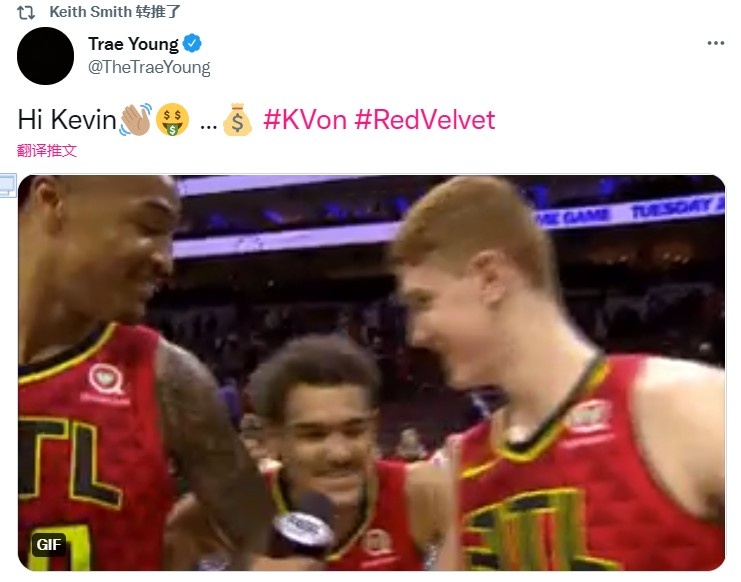741x582 pixels.
Task: Open the more options ellipsis menu
Action: coord(715,43)
